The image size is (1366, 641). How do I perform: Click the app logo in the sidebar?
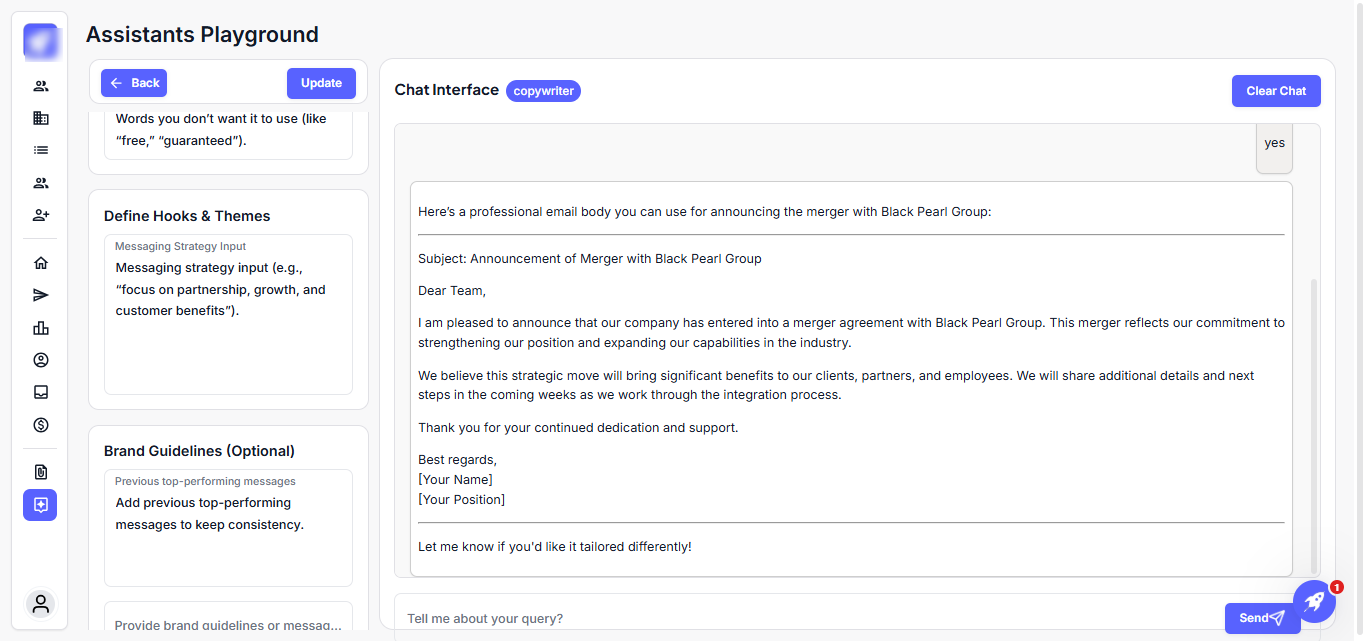(x=41, y=41)
